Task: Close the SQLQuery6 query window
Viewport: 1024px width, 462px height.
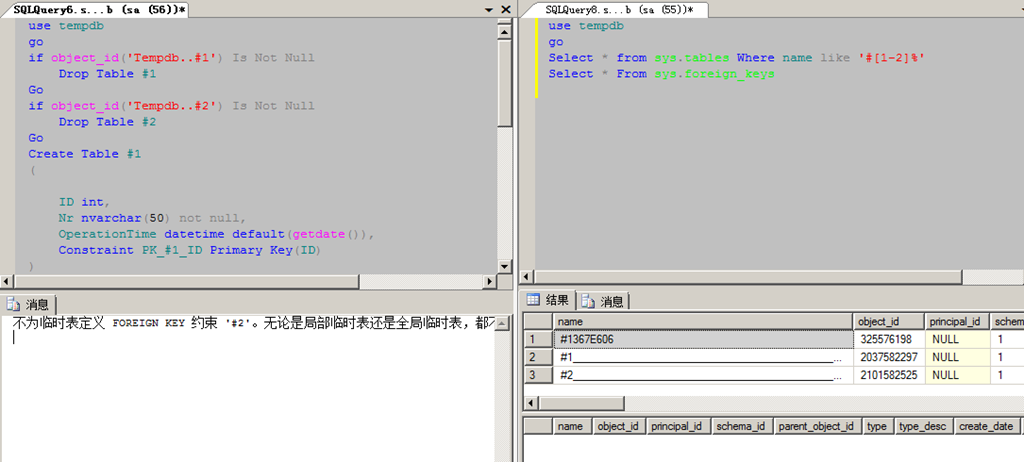Action: coord(506,9)
